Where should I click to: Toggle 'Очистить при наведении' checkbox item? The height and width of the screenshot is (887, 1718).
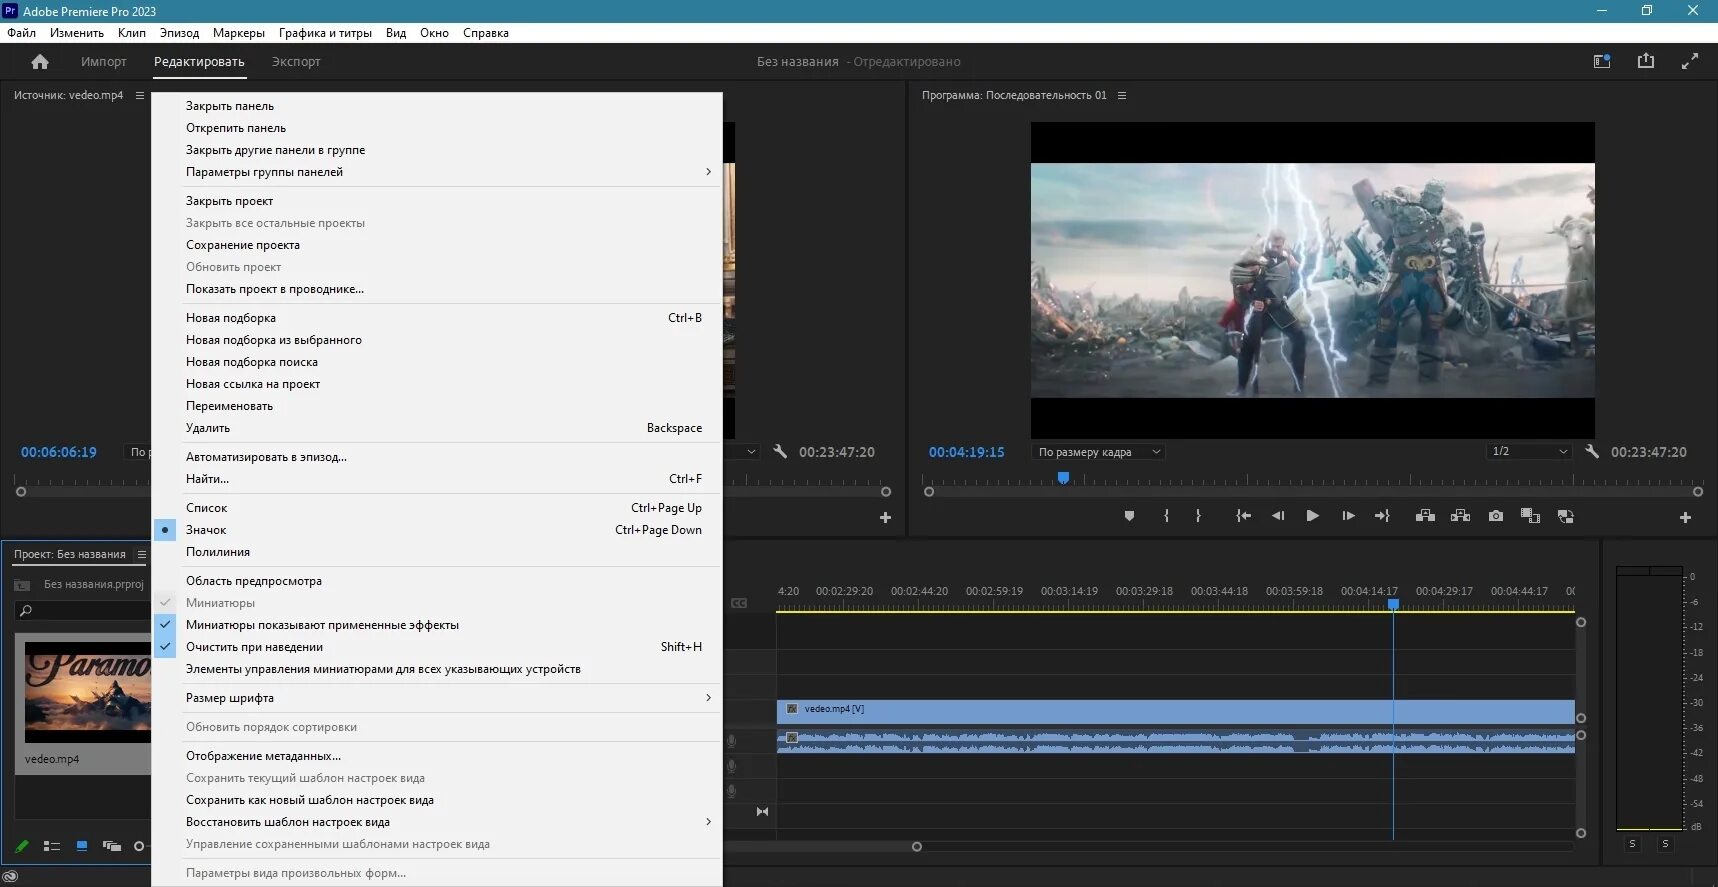point(254,647)
